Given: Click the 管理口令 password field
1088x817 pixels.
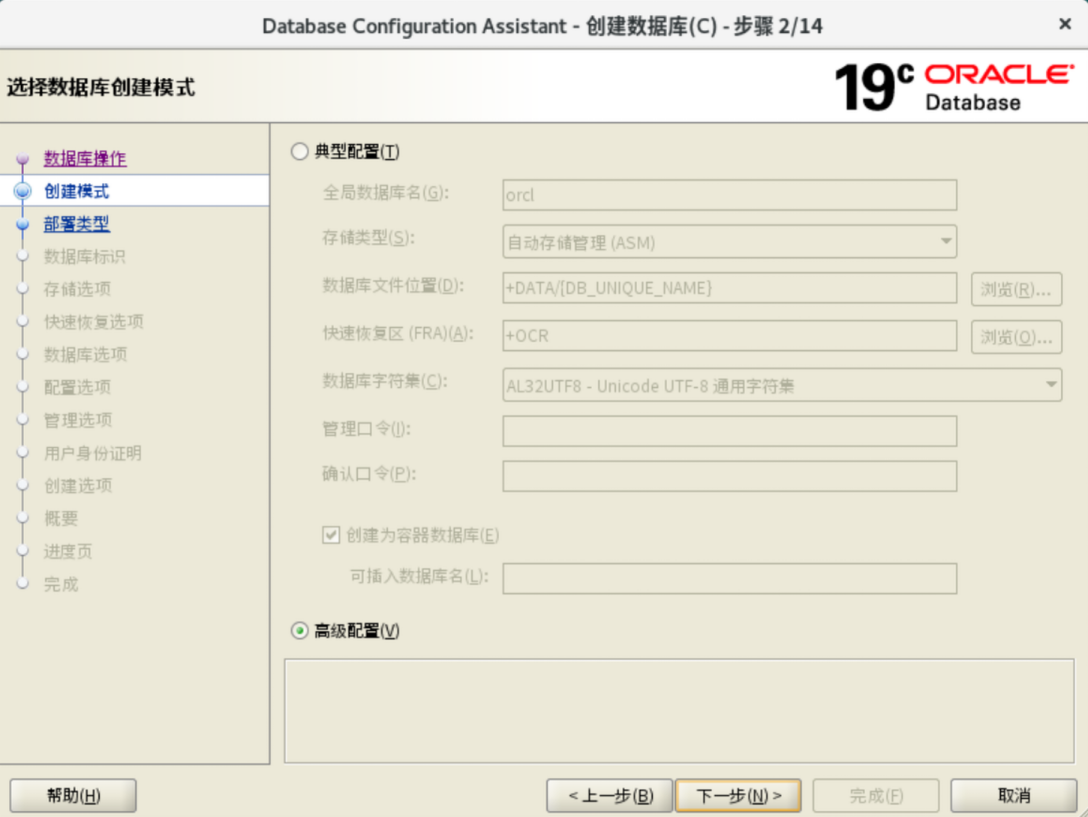Looking at the screenshot, I should [729, 431].
